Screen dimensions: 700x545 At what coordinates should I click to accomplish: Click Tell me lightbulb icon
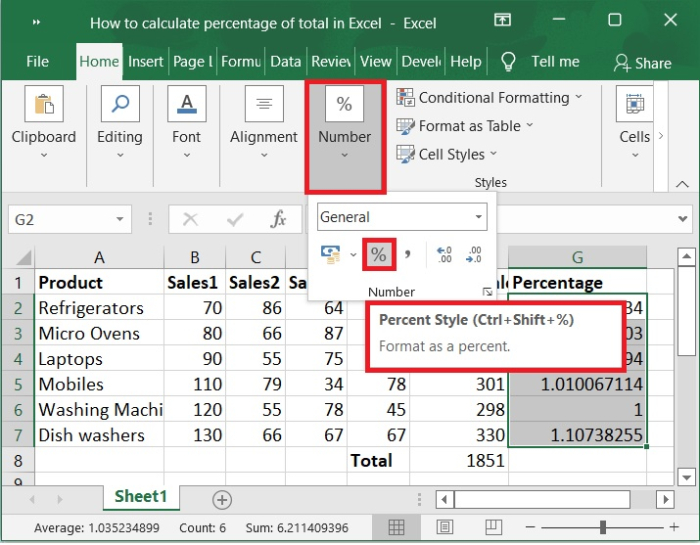[508, 62]
